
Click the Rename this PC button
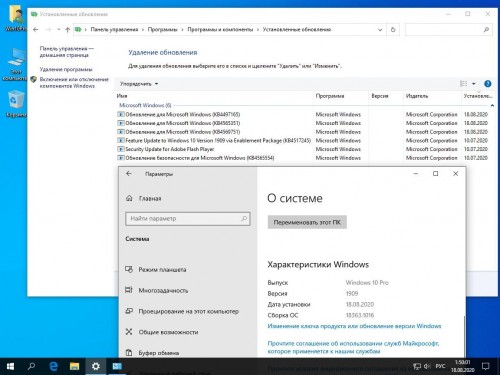pyautogui.click(x=307, y=222)
